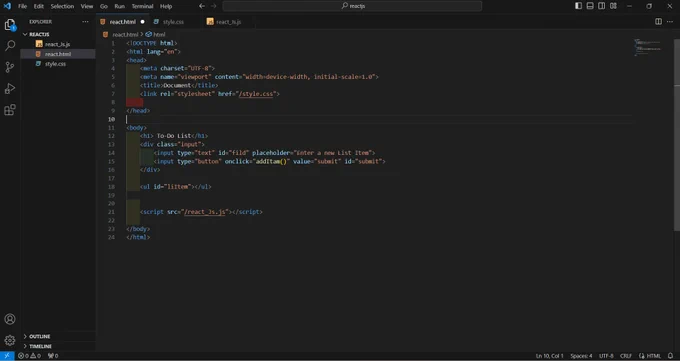The height and width of the screenshot is (361, 680).
Task: Open the Terminal menu
Action: (x=142, y=6)
